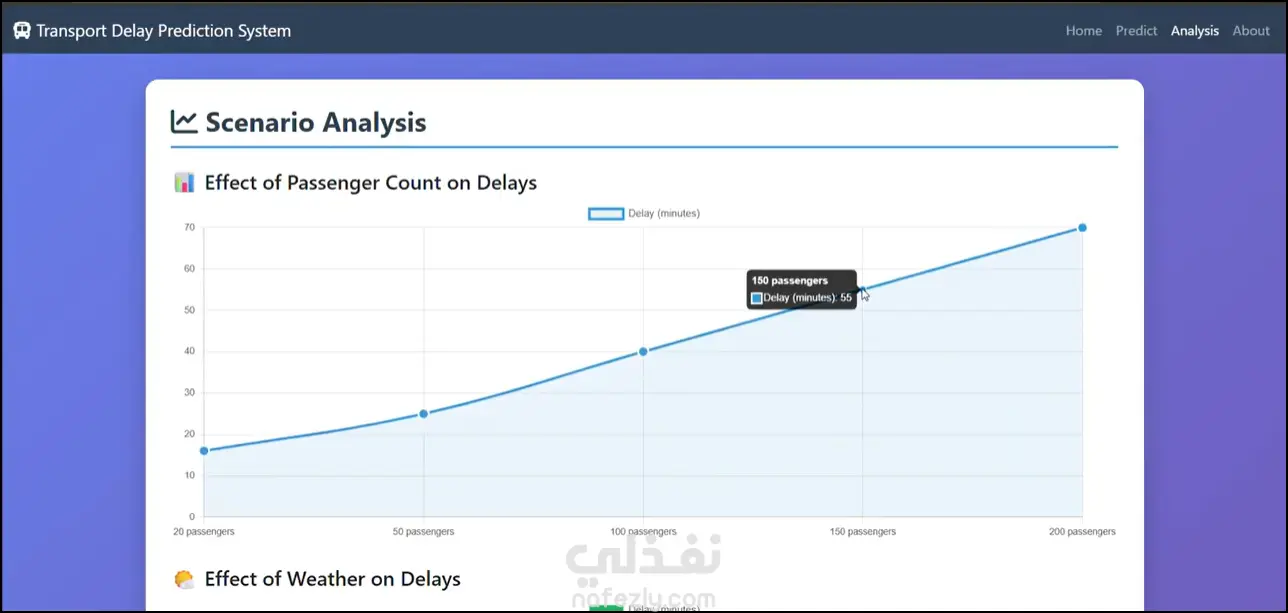Click the Transport Delay Prediction System title
The width and height of the screenshot is (1288, 613).
coord(164,31)
